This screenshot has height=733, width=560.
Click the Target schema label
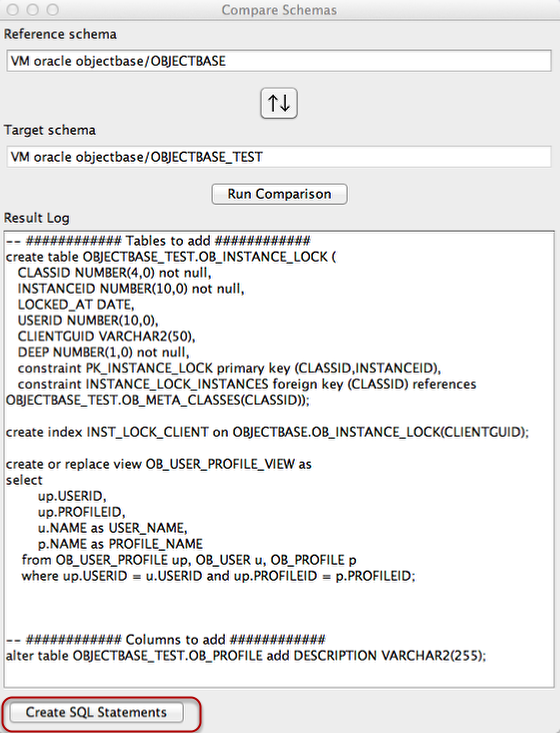[x=50, y=130]
